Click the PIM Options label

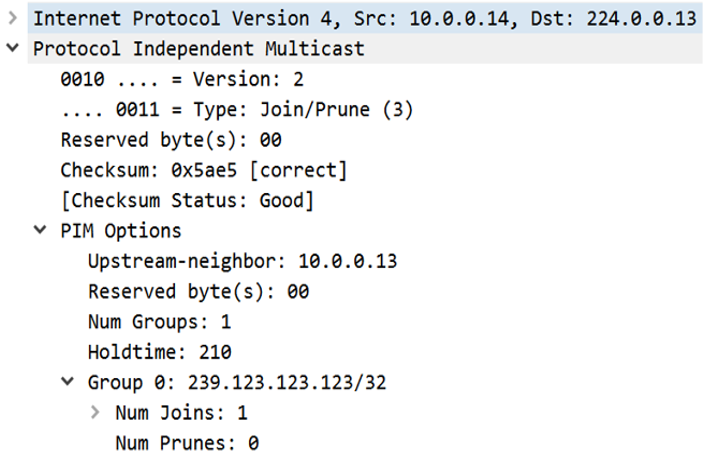point(121,231)
